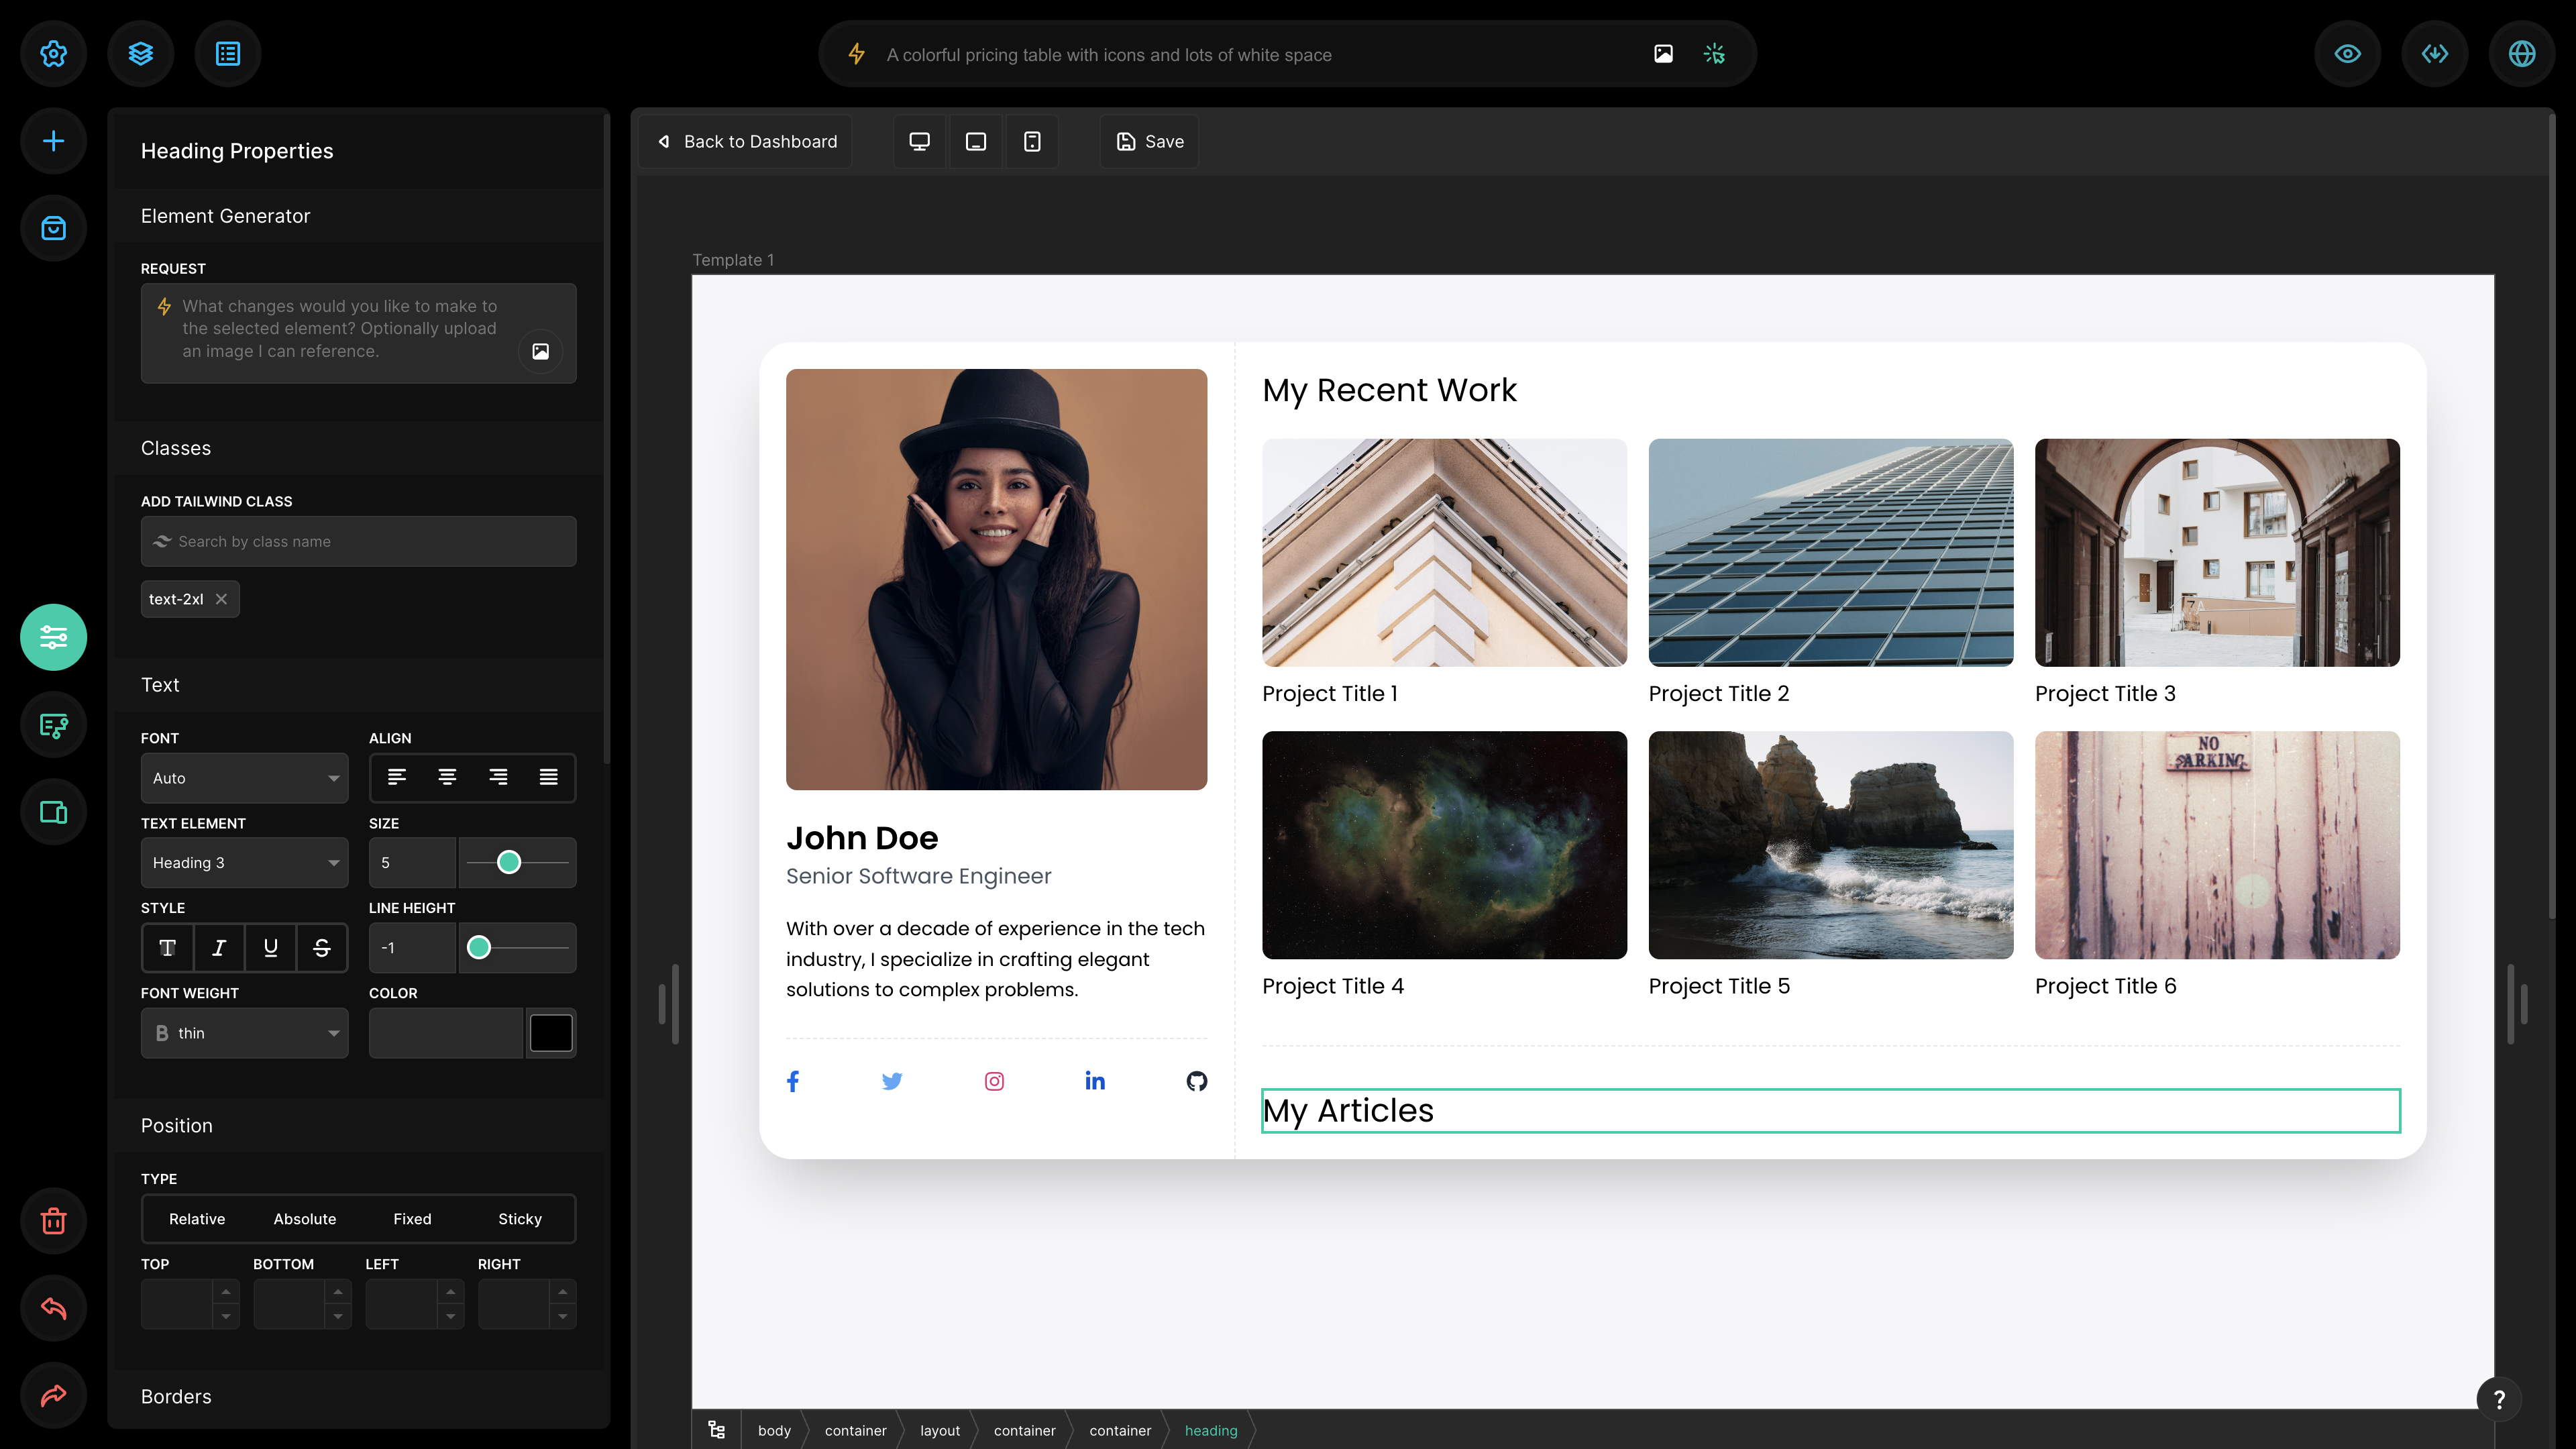Open the code export icon
This screenshot has height=1449, width=2576.
pyautogui.click(x=2434, y=54)
